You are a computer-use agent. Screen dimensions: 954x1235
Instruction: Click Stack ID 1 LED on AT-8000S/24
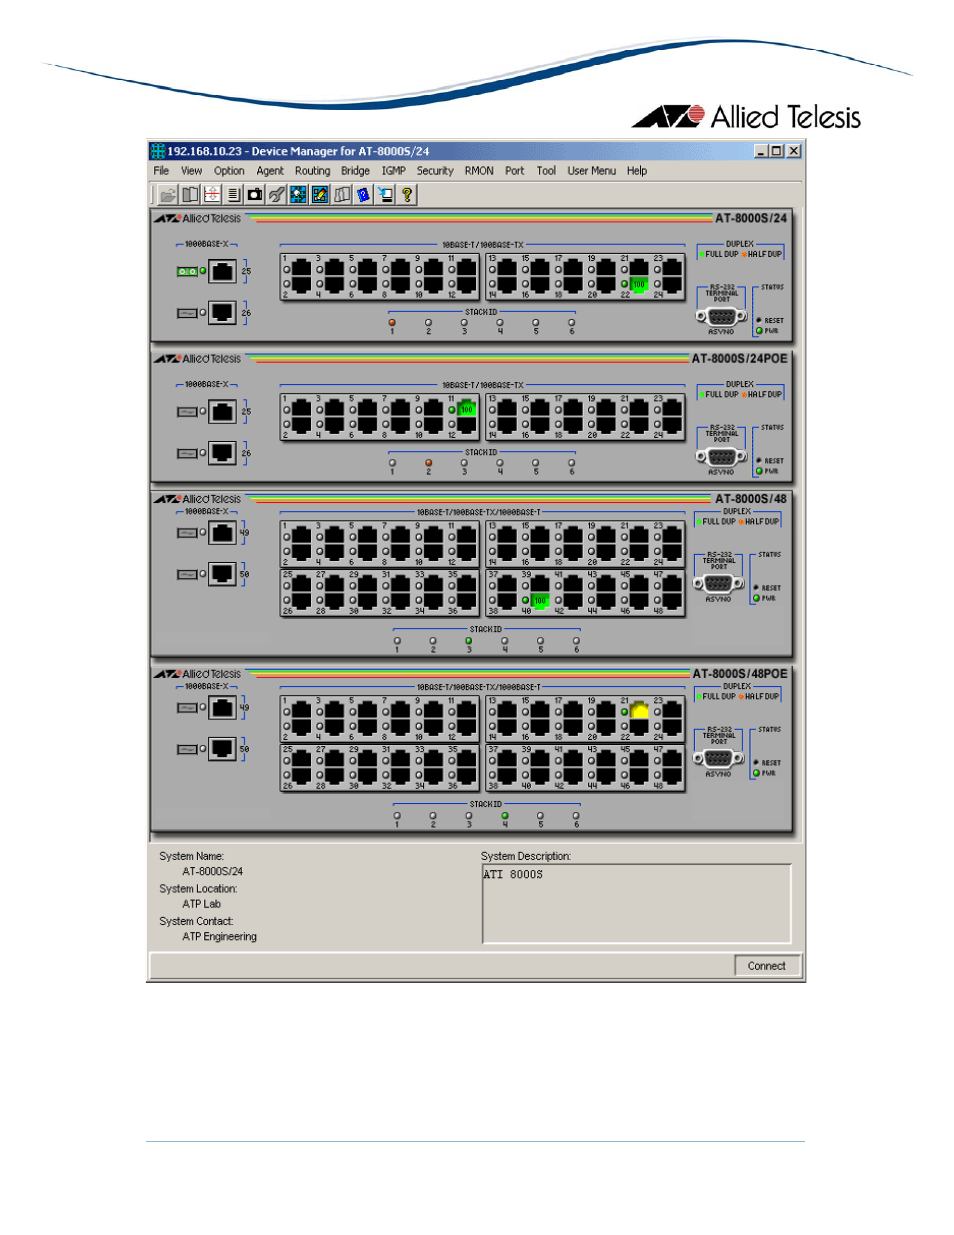pos(392,323)
